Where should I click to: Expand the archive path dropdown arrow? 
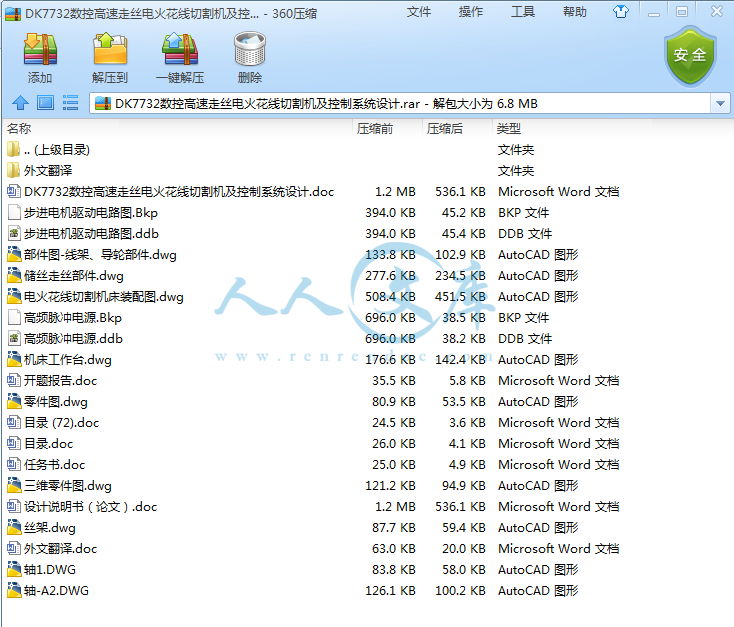coord(720,103)
